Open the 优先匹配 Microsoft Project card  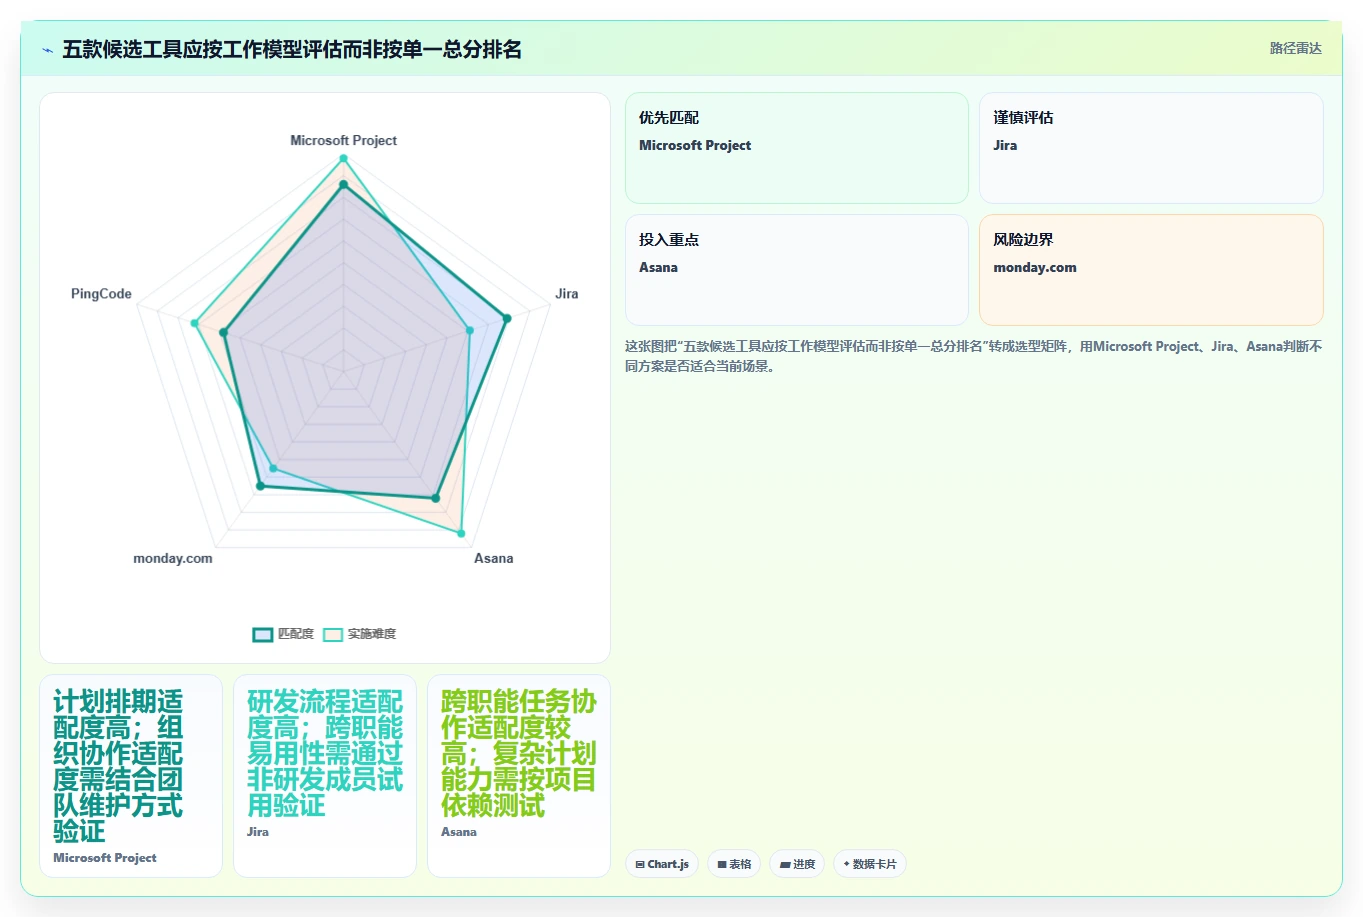pyautogui.click(x=797, y=148)
